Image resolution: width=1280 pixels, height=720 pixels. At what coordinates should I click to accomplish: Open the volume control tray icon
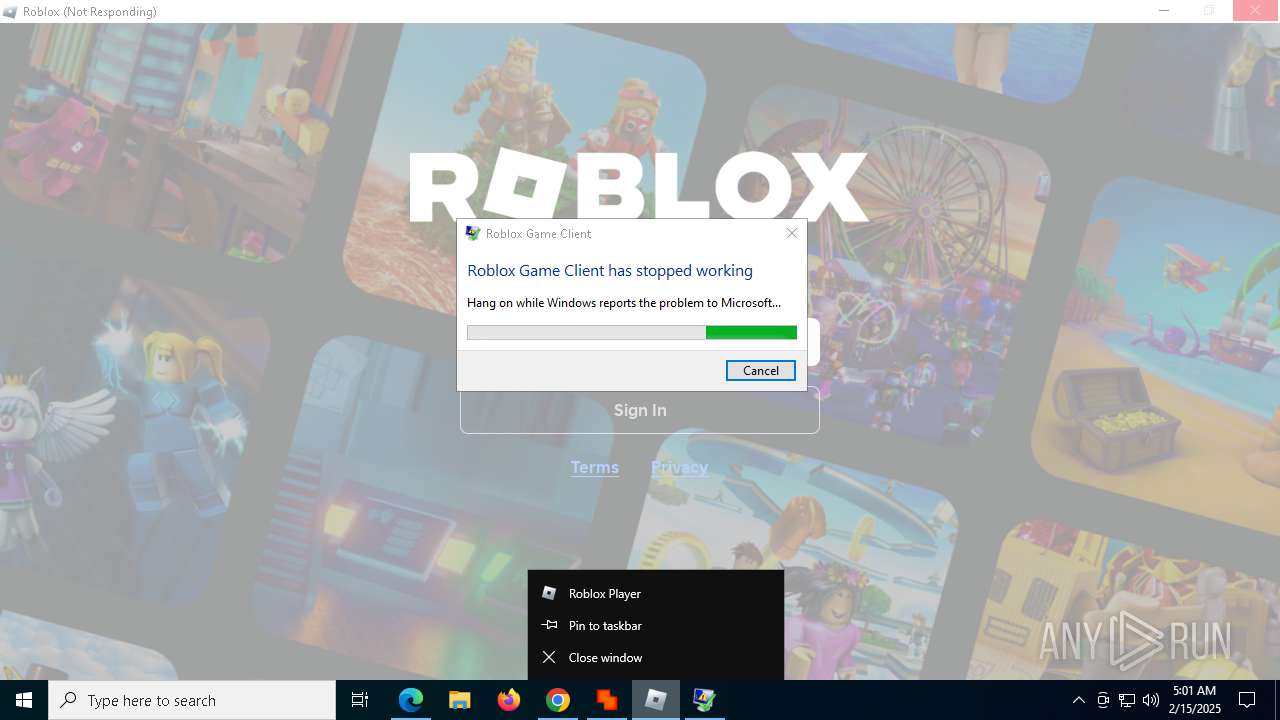click(1150, 700)
